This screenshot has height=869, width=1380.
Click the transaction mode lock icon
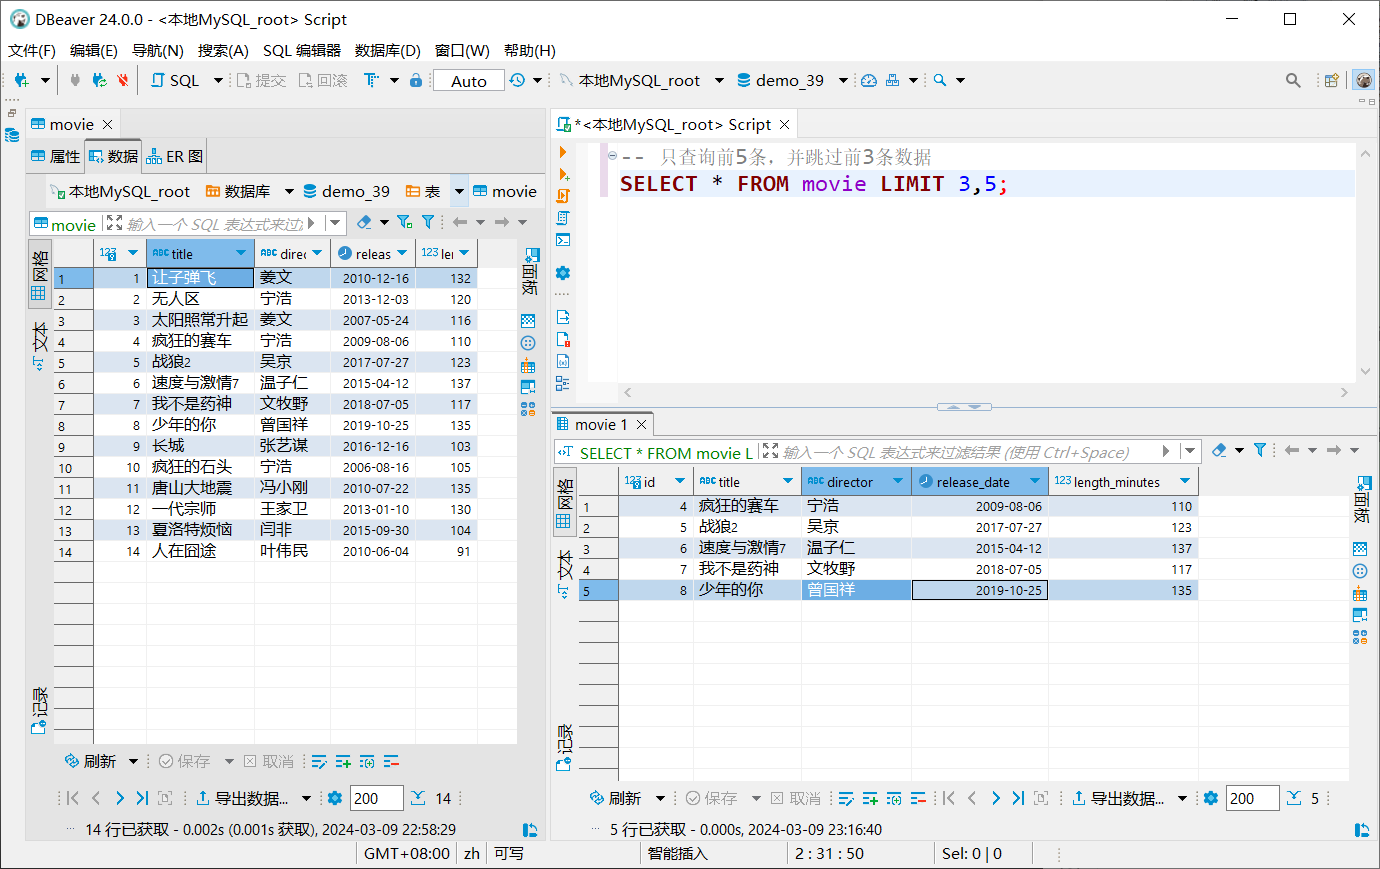tap(416, 80)
